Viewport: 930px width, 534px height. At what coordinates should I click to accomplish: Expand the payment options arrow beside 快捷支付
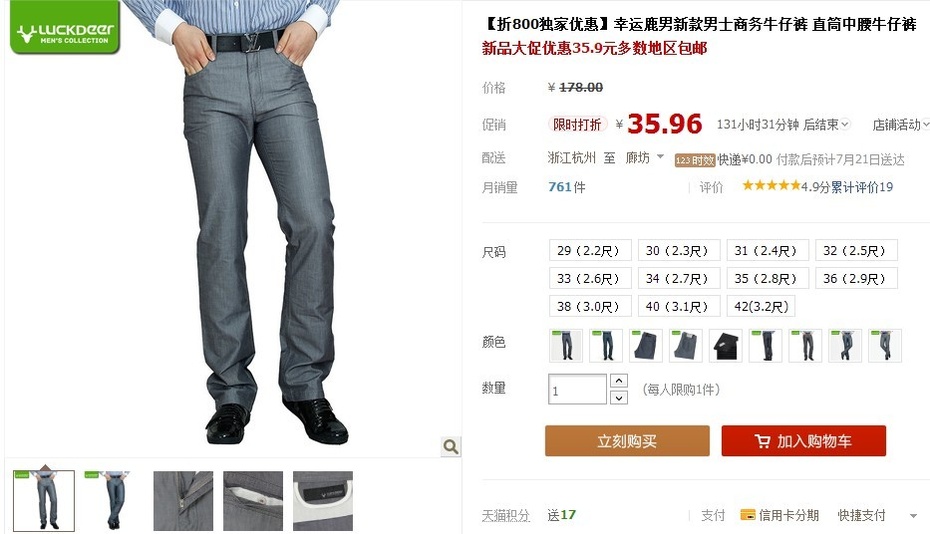(913, 516)
